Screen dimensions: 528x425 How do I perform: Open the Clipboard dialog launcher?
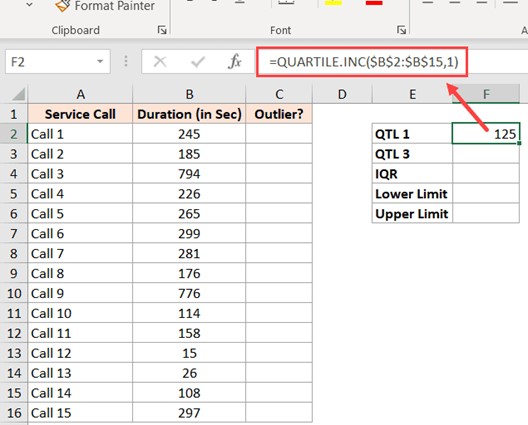[162, 30]
